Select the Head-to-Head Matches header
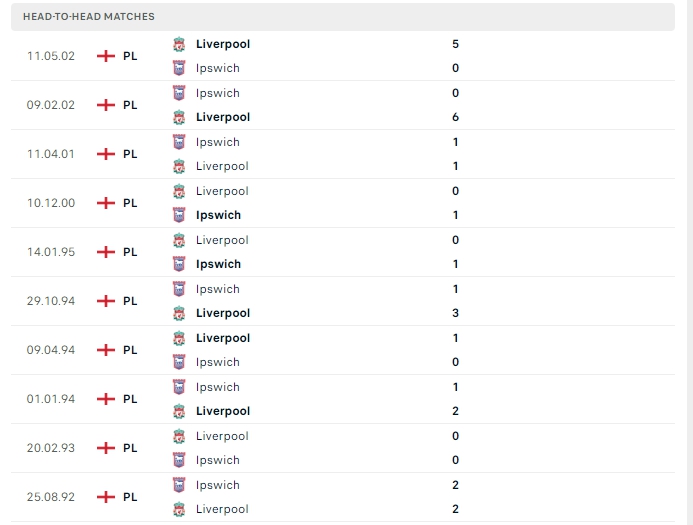Screen dimensions: 693x525 (x=89, y=17)
